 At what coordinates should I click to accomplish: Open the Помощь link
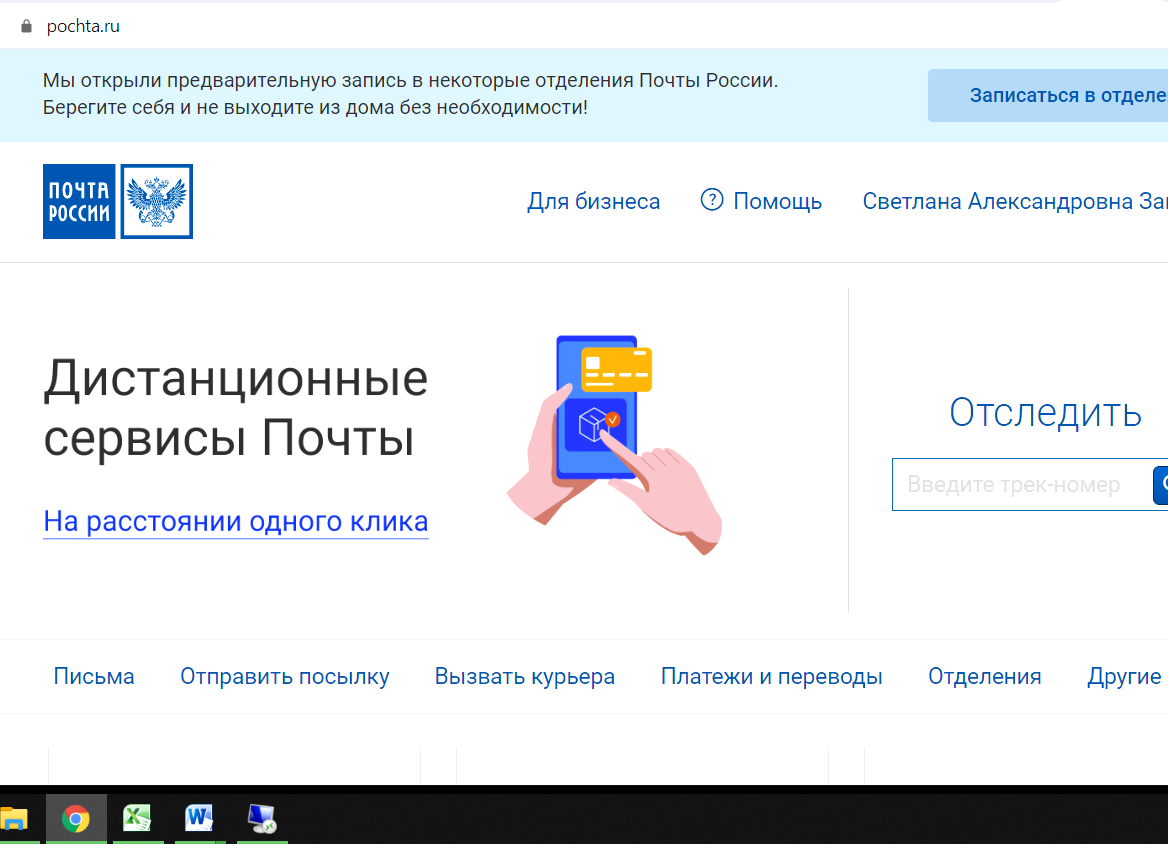coord(778,201)
